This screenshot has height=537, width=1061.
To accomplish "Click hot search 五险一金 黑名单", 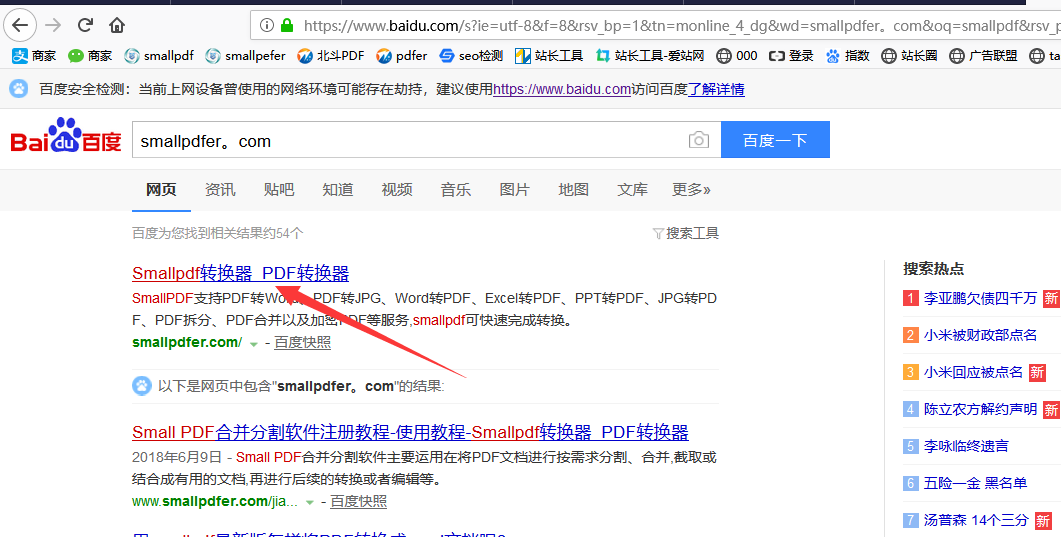I will coord(975,483).
